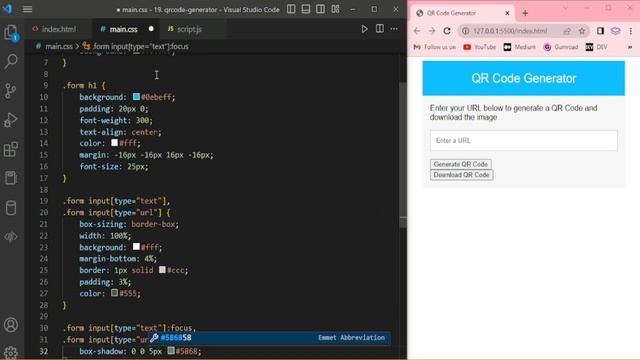
Task: Toggle primary side bar layout button
Action: [291, 9]
